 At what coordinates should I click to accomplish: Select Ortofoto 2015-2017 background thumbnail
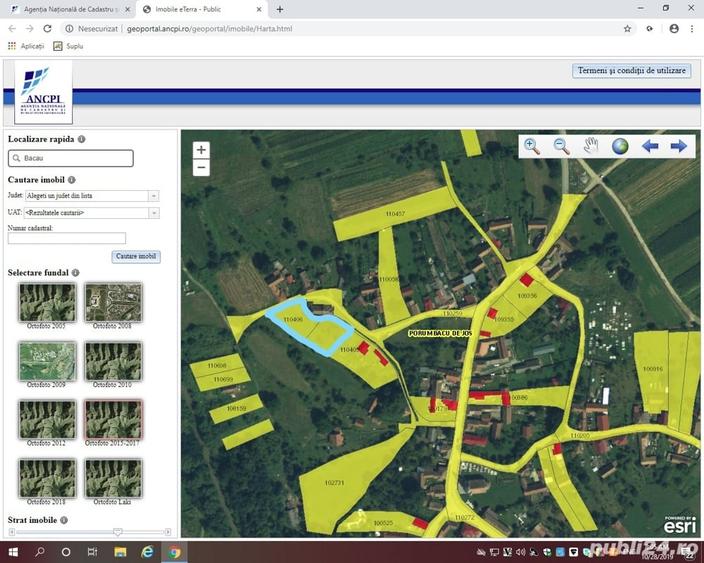pos(113,419)
